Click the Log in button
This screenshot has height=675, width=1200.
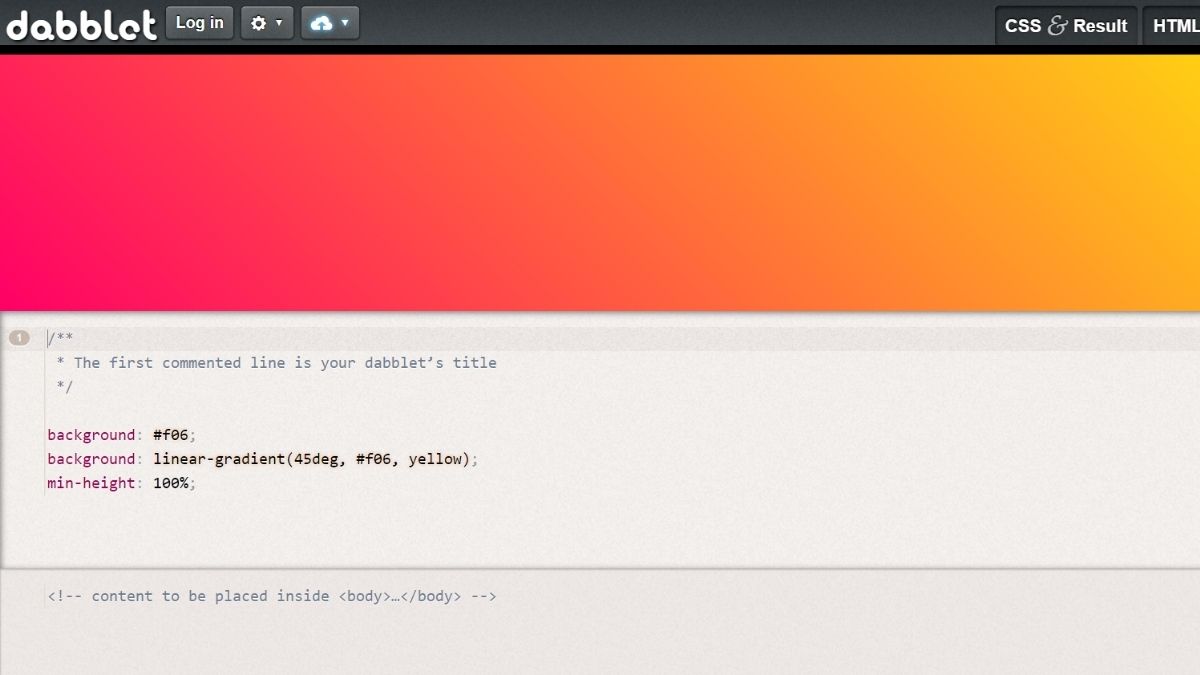(200, 23)
